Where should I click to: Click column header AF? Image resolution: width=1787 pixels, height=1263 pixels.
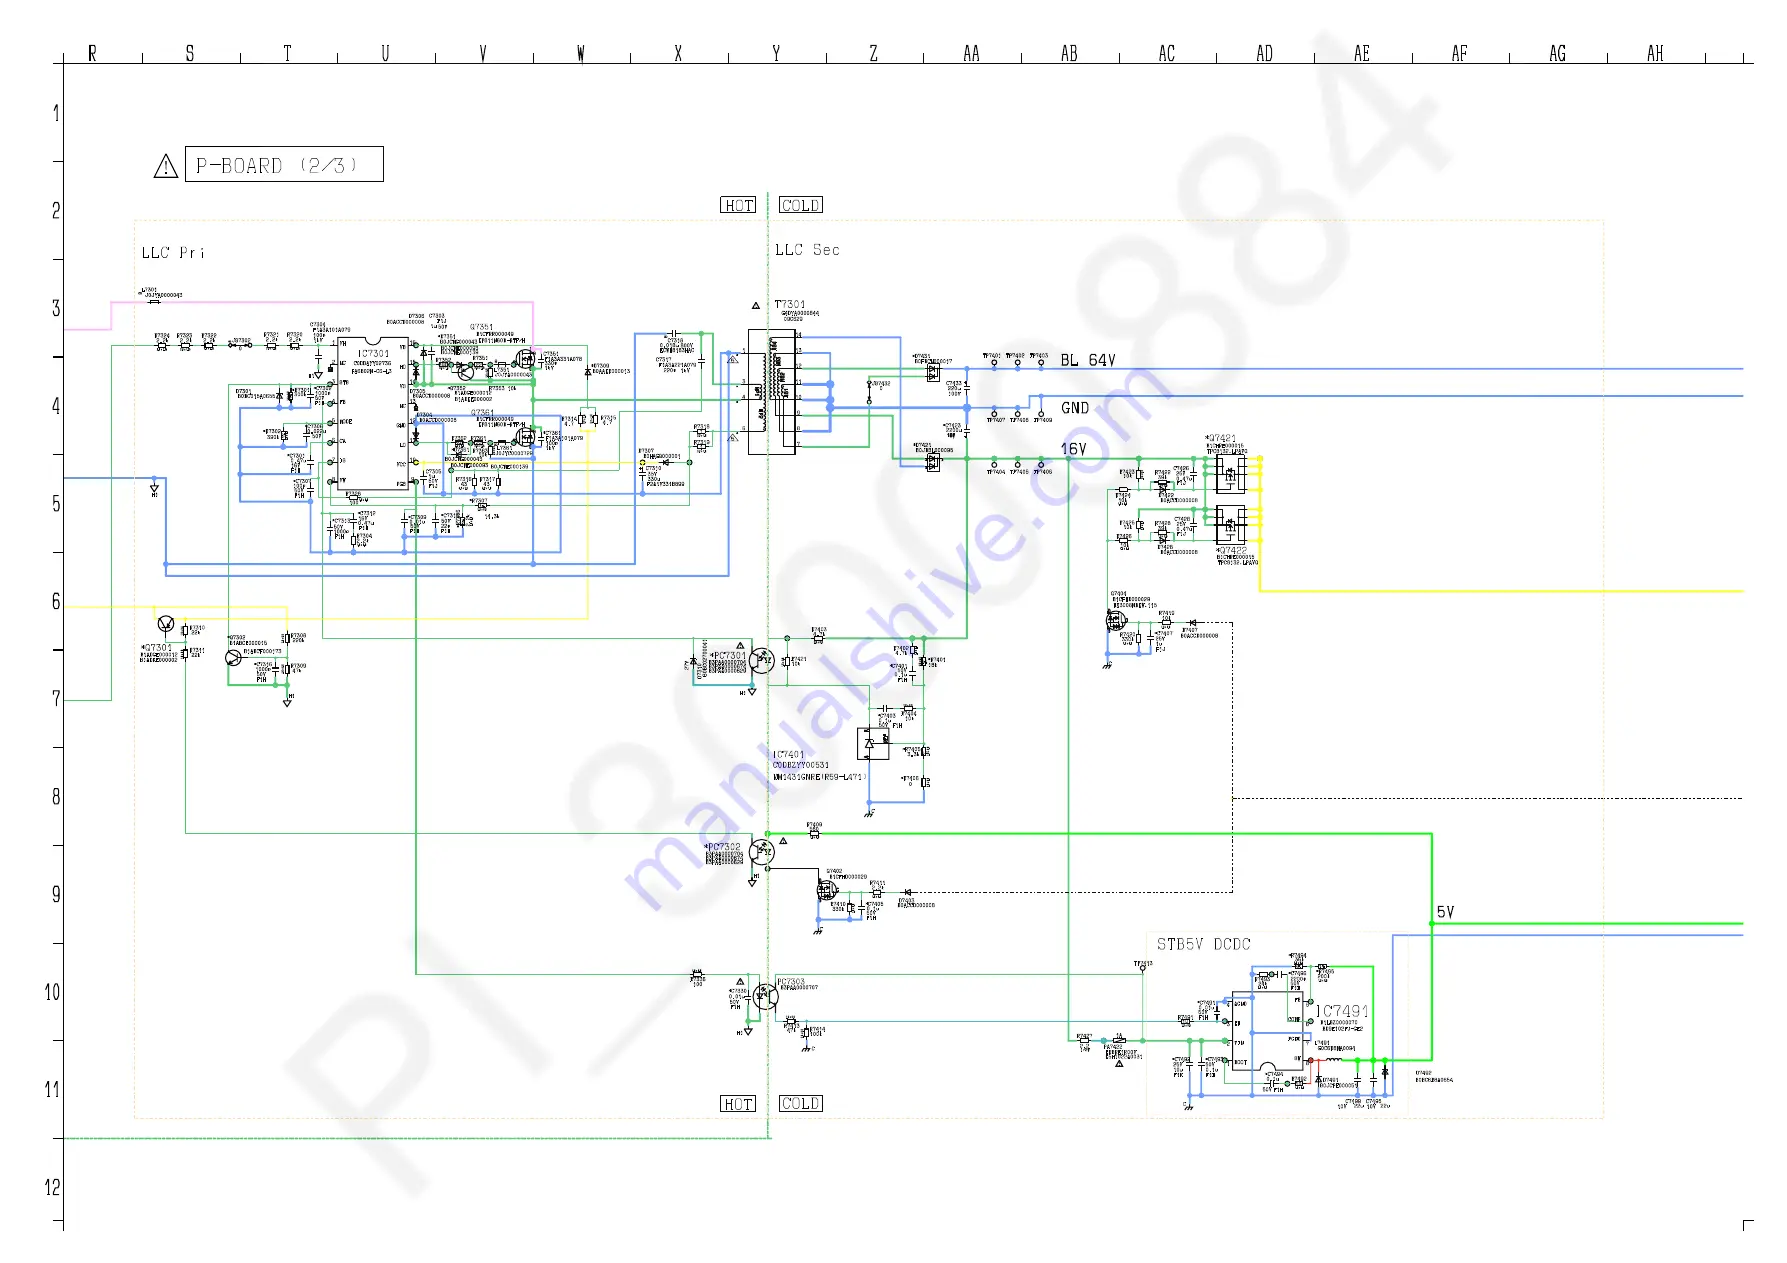(x=1459, y=53)
